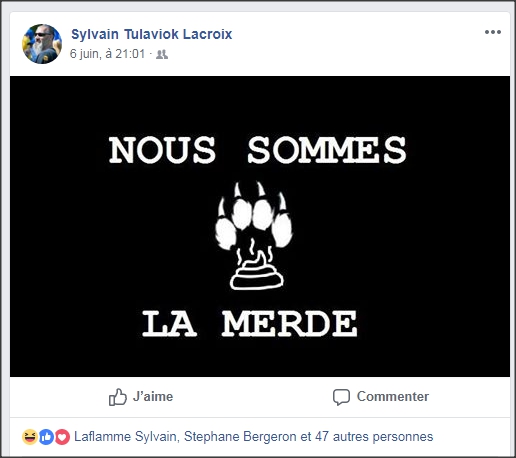Viewport: 516px width, 458px height.
Task: Click the J'aime button label
Action: (153, 397)
